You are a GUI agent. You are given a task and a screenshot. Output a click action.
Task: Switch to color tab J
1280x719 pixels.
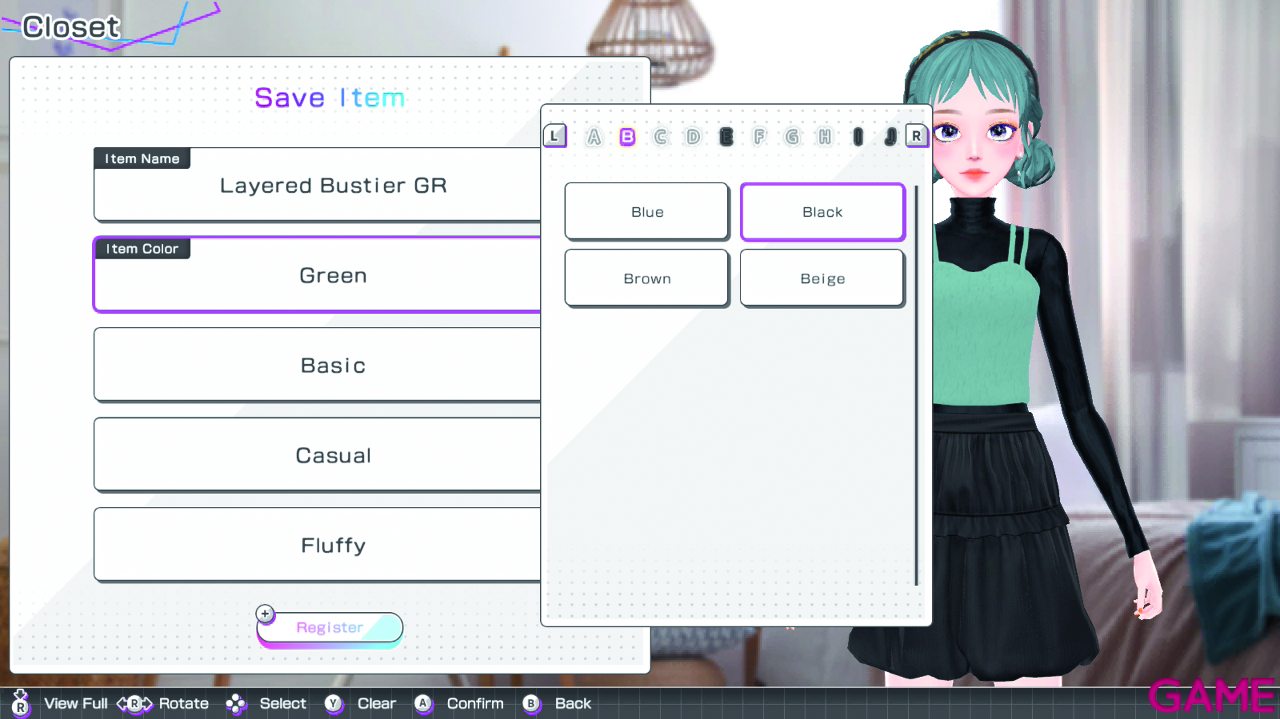coord(890,137)
